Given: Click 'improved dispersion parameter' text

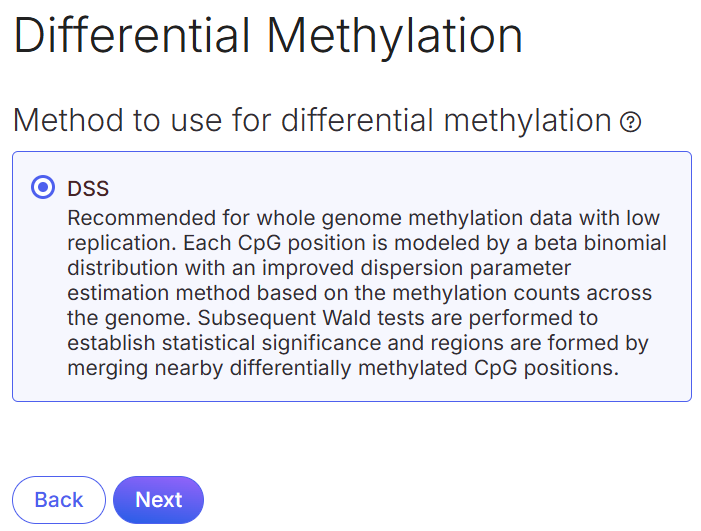Looking at the screenshot, I should pyautogui.click(x=416, y=268).
